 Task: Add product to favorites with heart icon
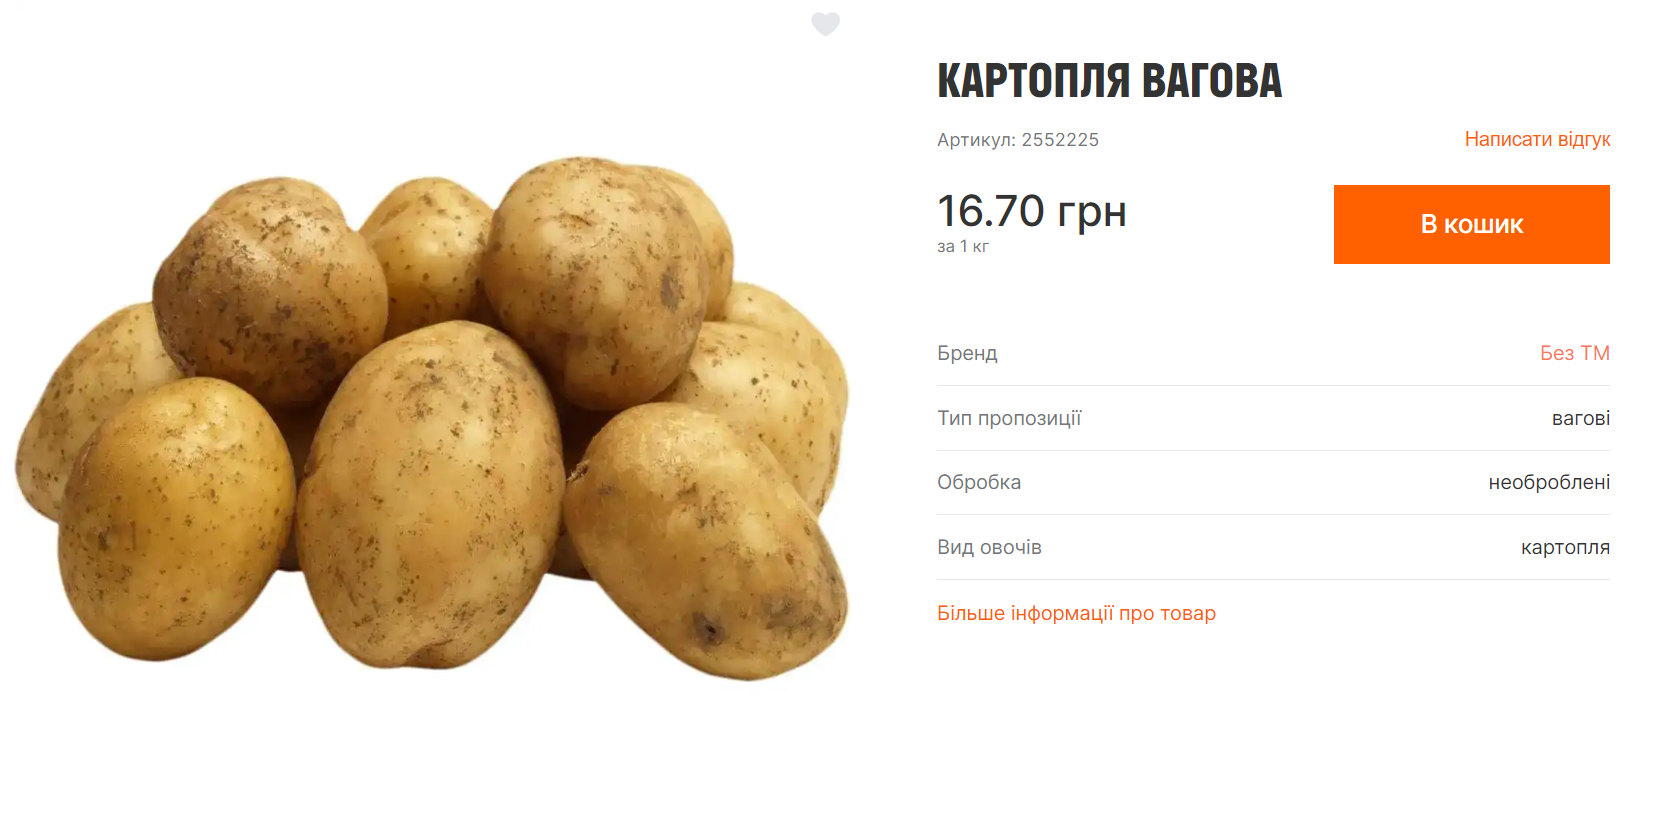pos(825,24)
